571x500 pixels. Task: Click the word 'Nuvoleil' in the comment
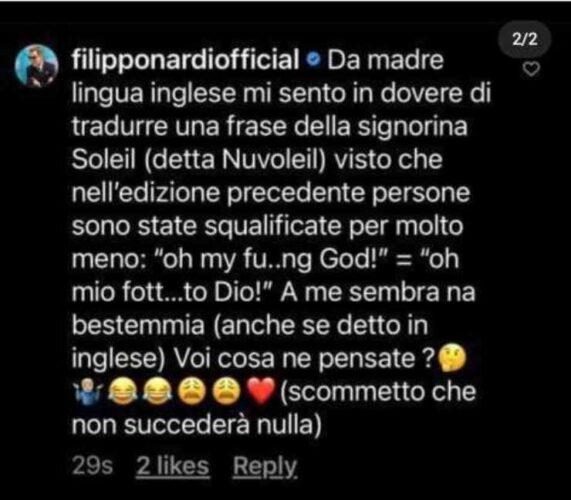(271, 160)
